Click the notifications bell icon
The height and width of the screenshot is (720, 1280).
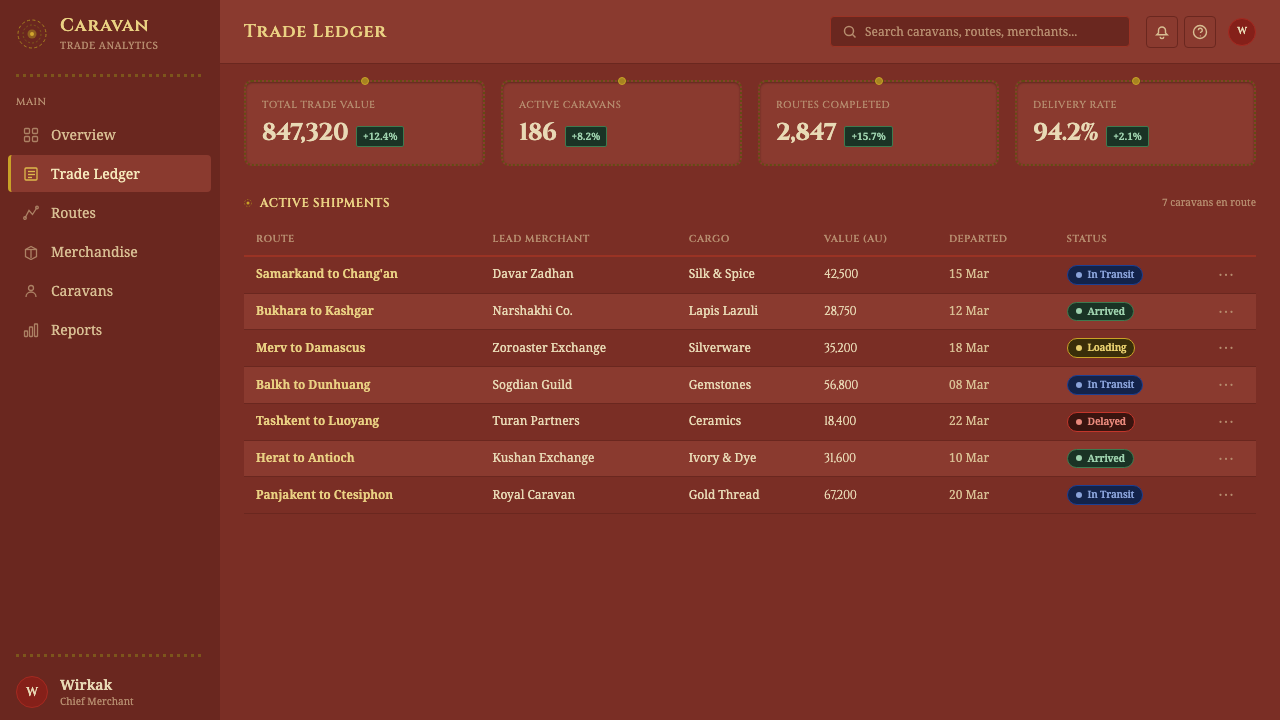[x=1162, y=32]
